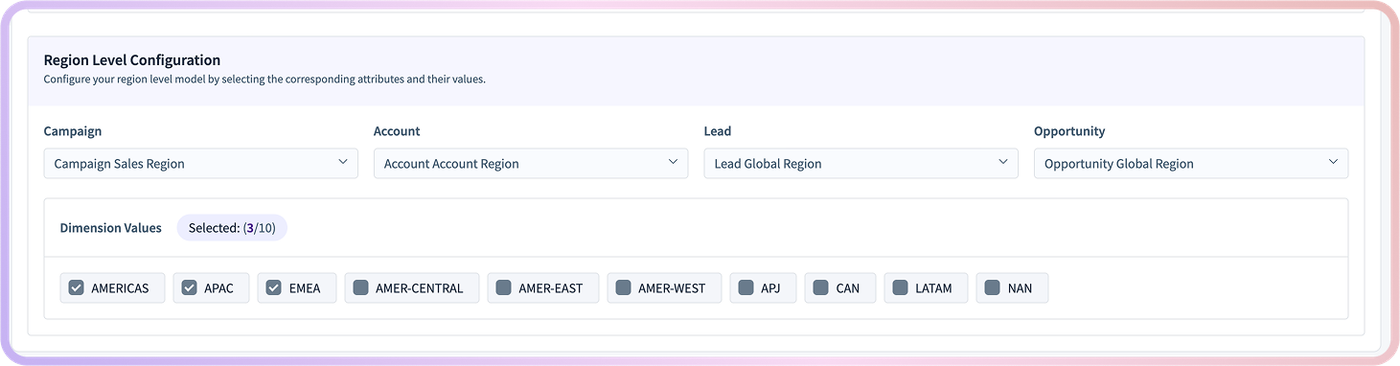Tick the NAN checkbox
The width and height of the screenshot is (1400, 366).
(992, 288)
